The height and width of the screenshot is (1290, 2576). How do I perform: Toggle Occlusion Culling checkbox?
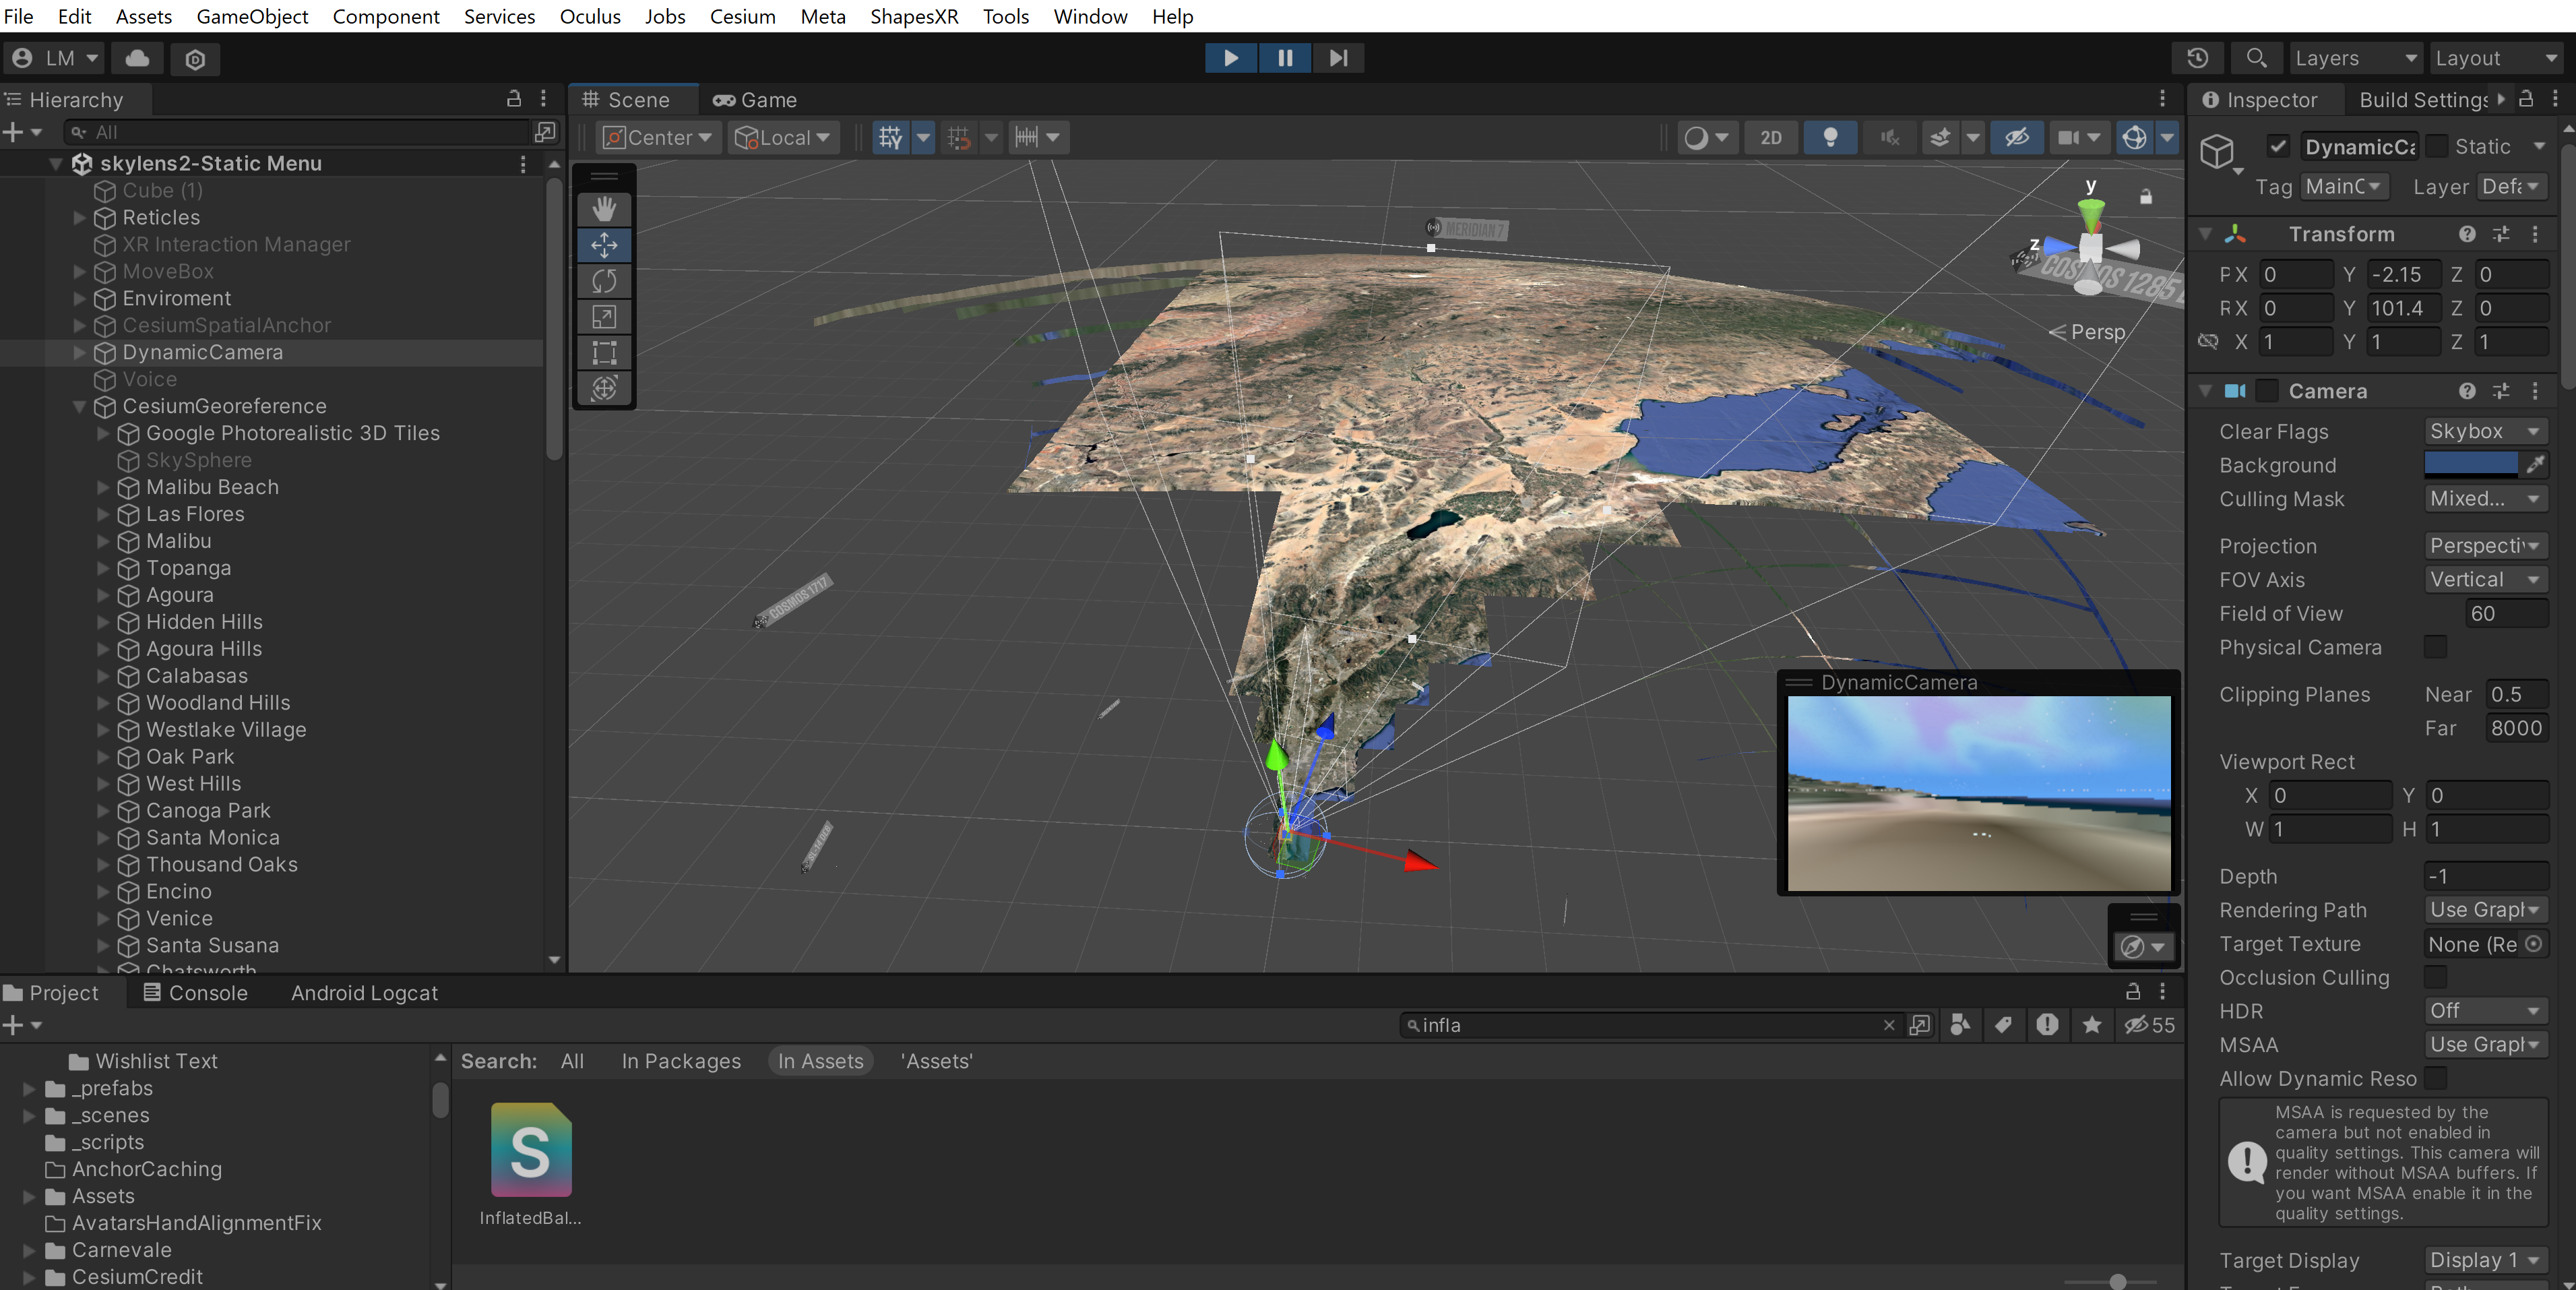tap(2436, 977)
